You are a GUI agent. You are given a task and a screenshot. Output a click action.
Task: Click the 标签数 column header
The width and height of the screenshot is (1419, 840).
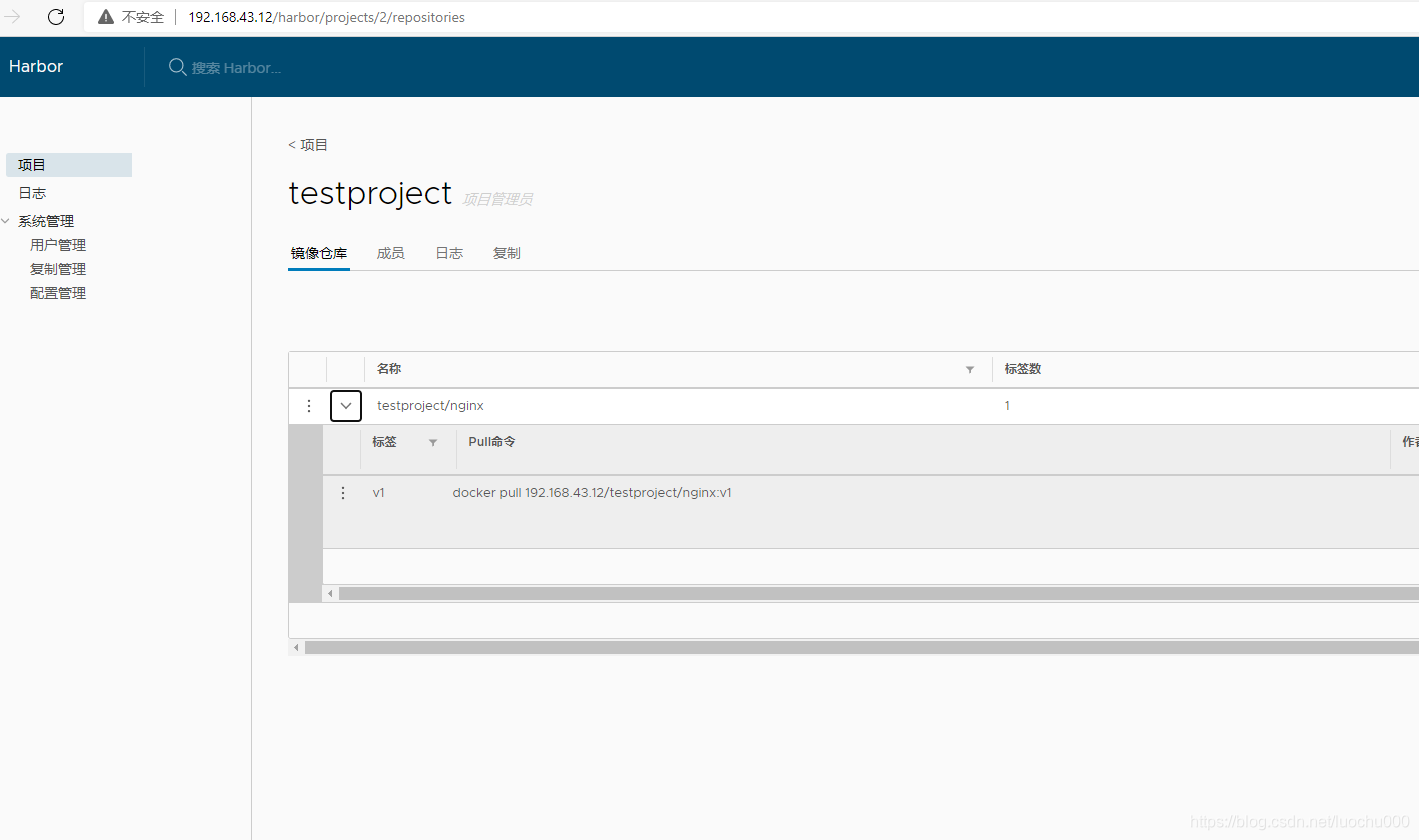[x=1023, y=369]
